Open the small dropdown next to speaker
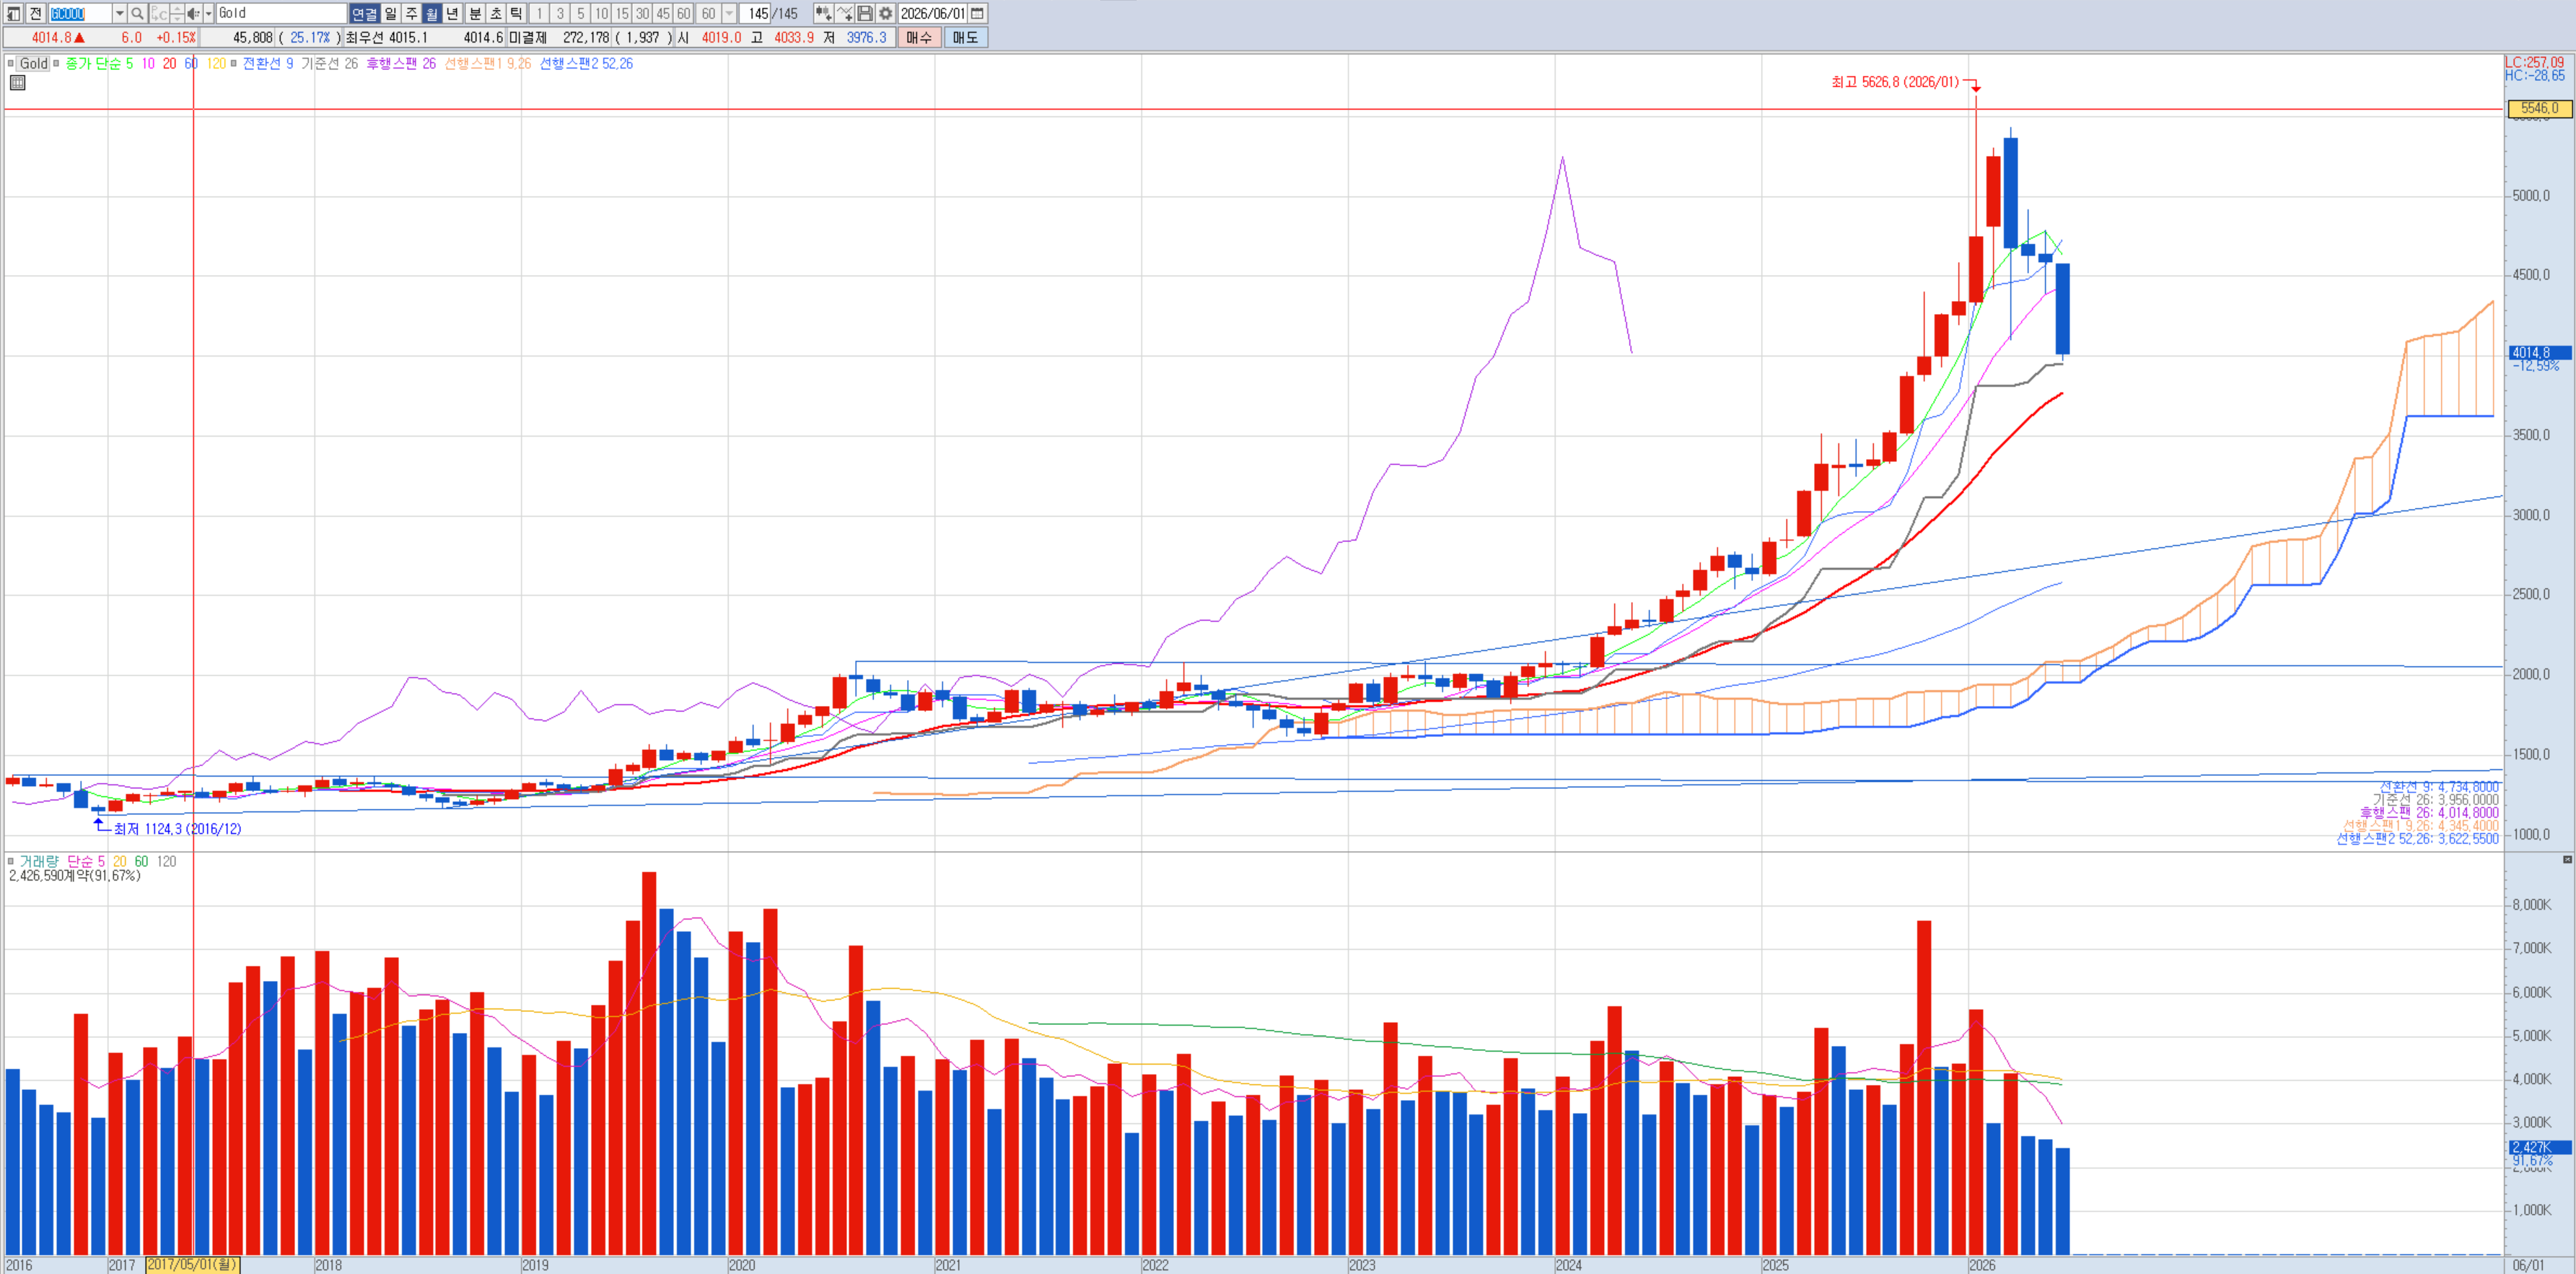Screen dimensions: 2576x1274 coord(209,13)
